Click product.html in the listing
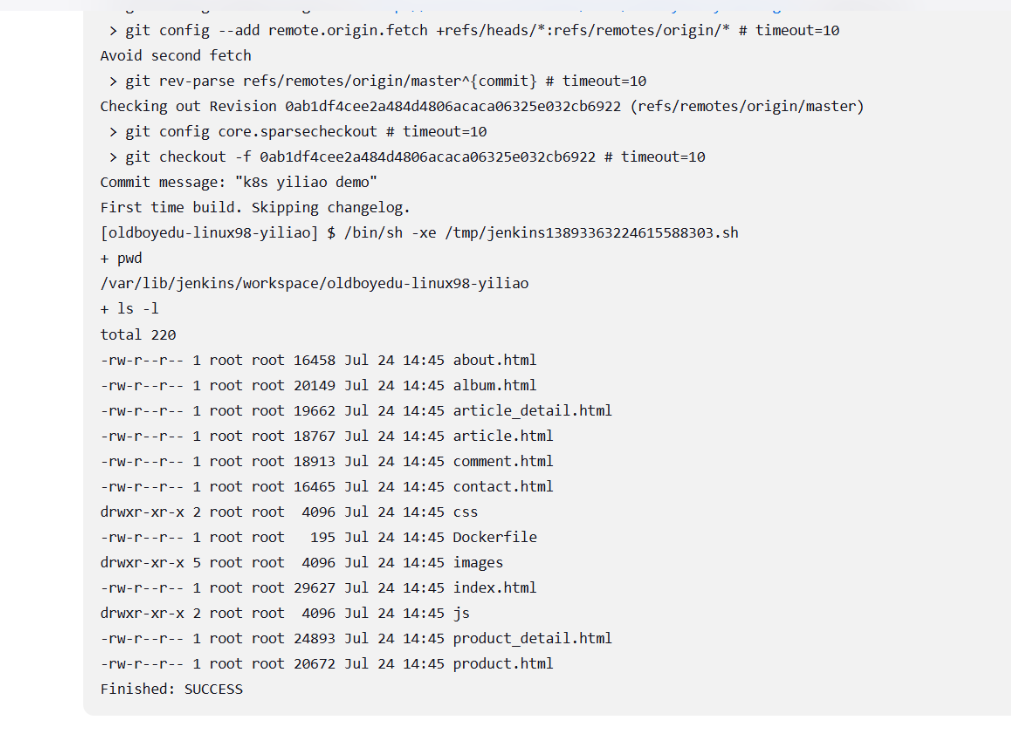Screen dimensions: 1011x731 pyautogui.click(x=502, y=664)
